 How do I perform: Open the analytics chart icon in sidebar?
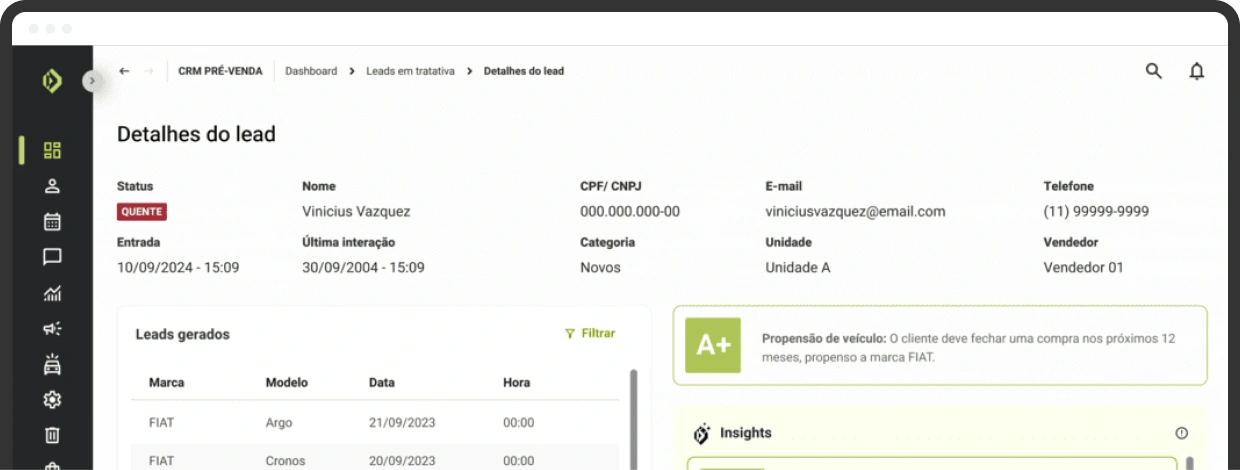pyautogui.click(x=52, y=293)
